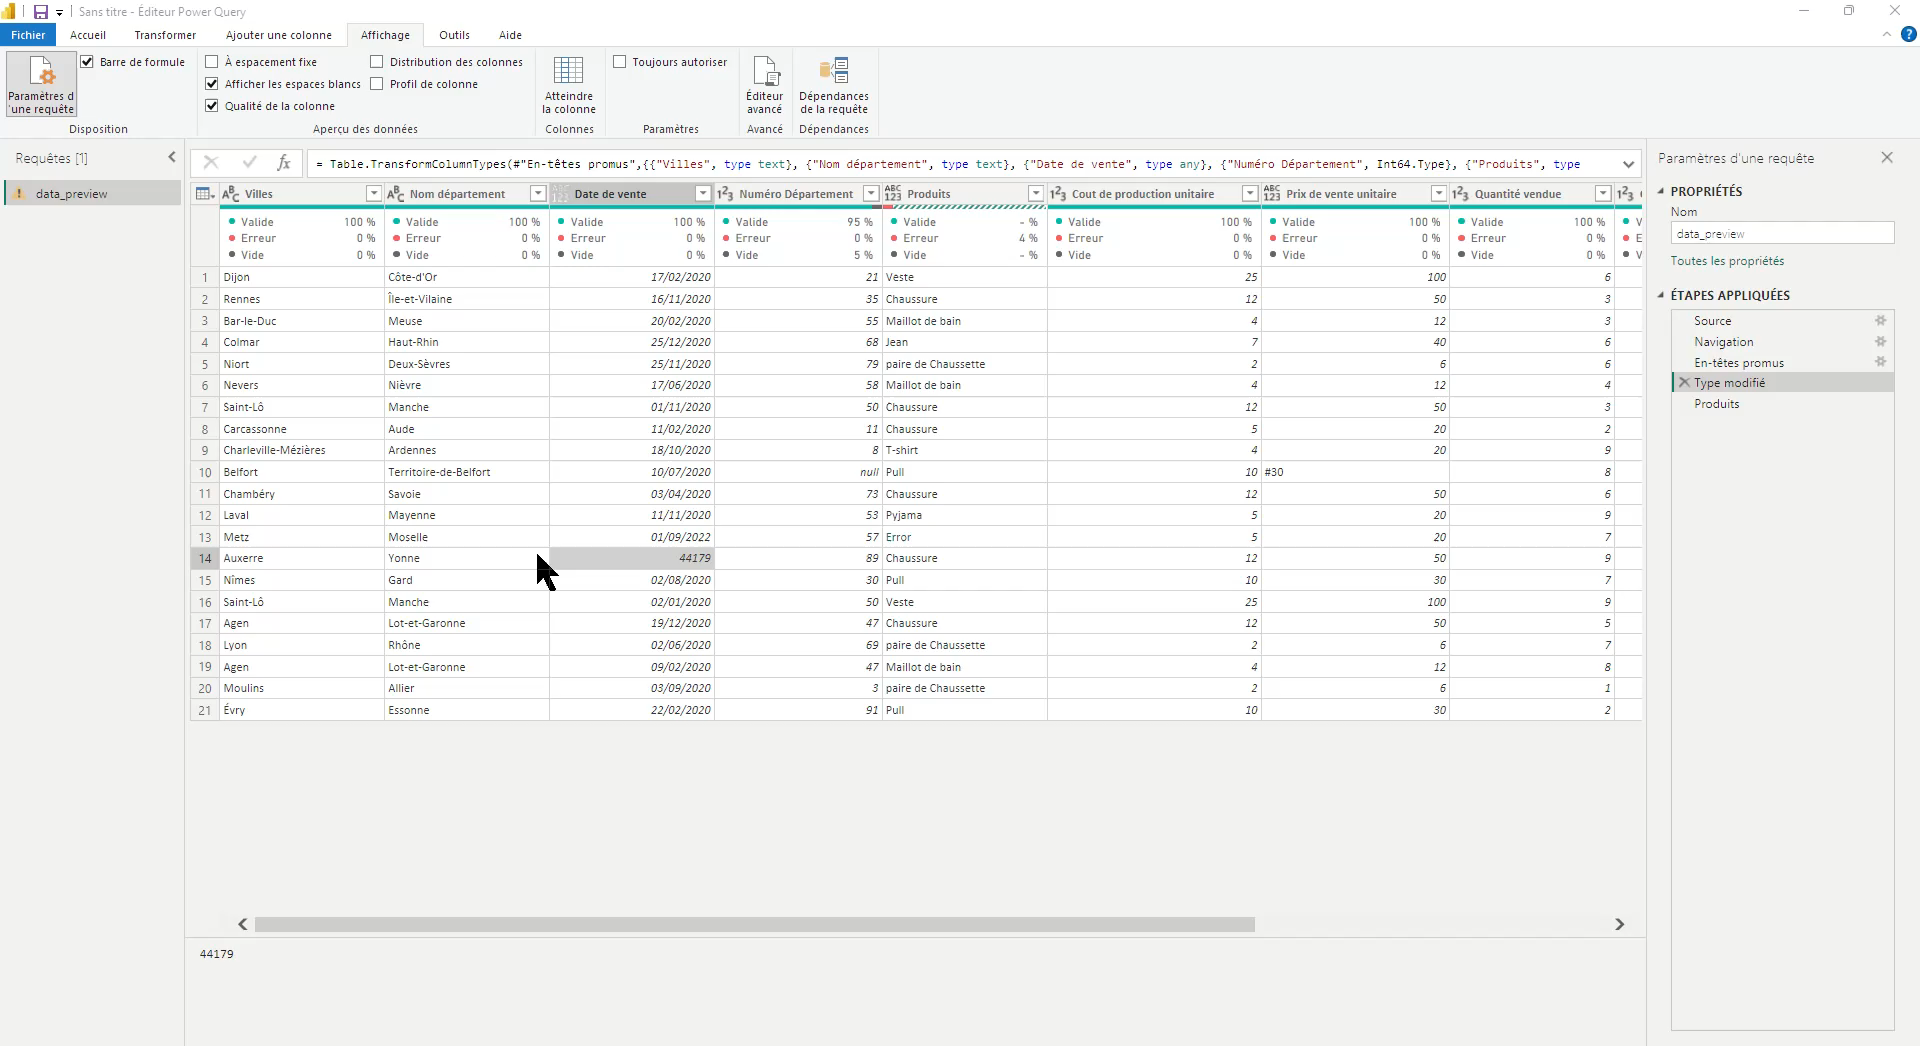Viewport: 1920px width, 1046px height.
Task: Open the Fichier menu
Action: [x=28, y=35]
